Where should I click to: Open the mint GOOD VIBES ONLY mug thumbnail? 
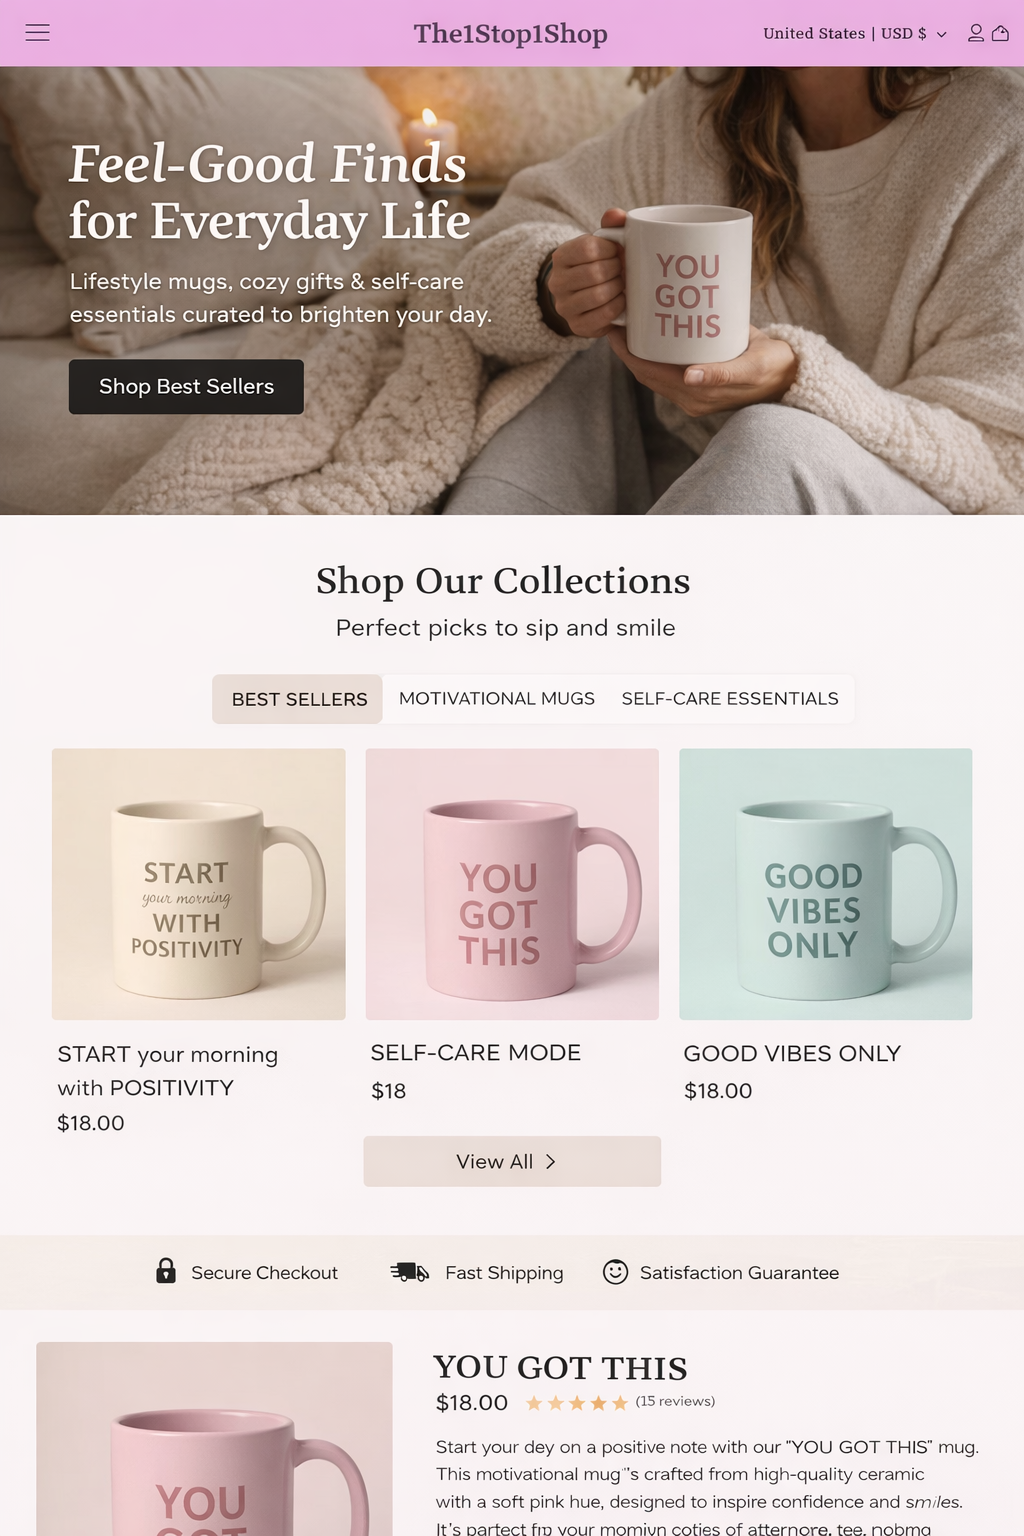pyautogui.click(x=826, y=884)
